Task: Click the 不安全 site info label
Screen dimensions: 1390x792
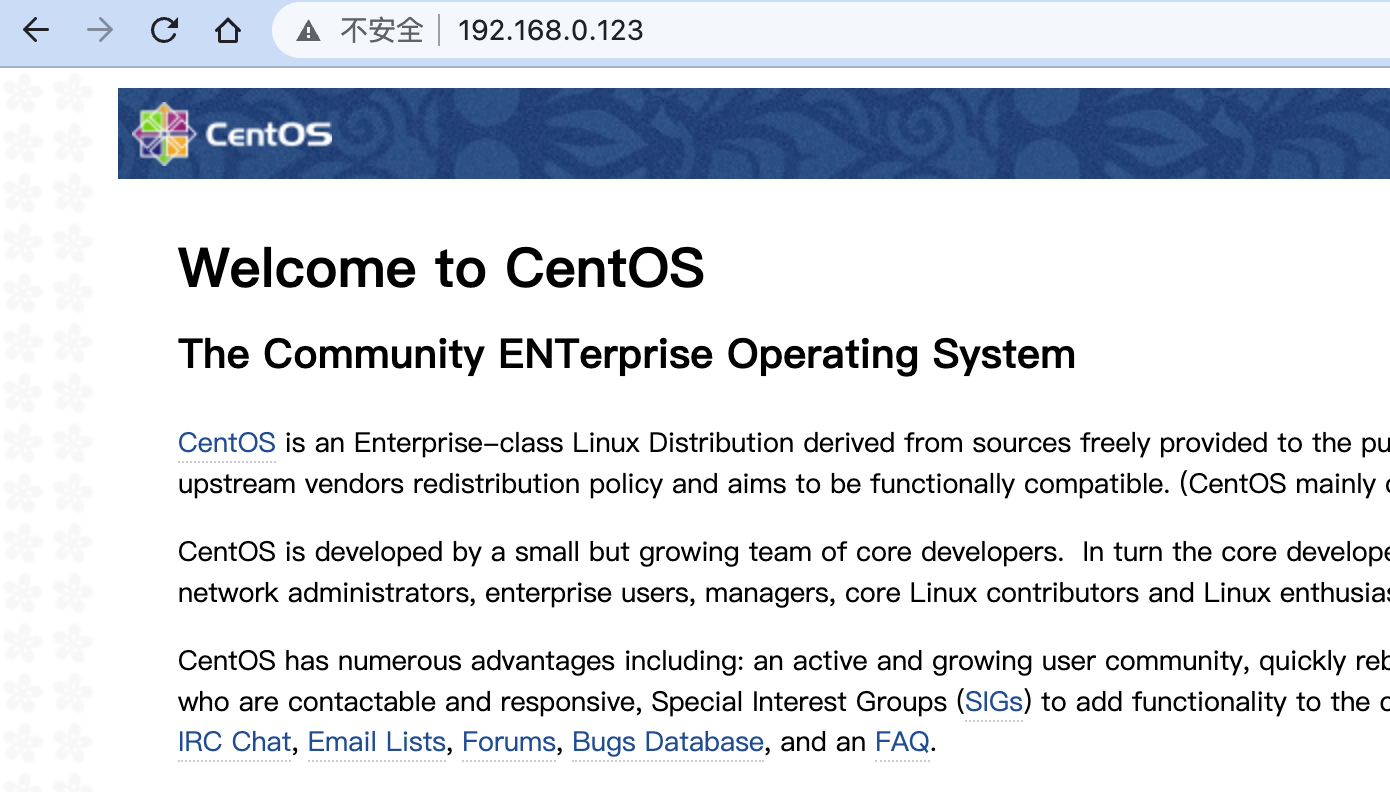Action: 381,31
